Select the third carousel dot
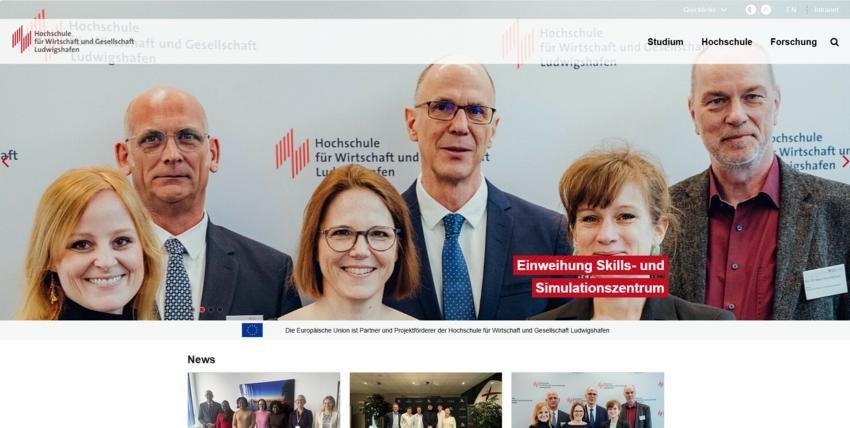The image size is (850, 428). point(220,309)
